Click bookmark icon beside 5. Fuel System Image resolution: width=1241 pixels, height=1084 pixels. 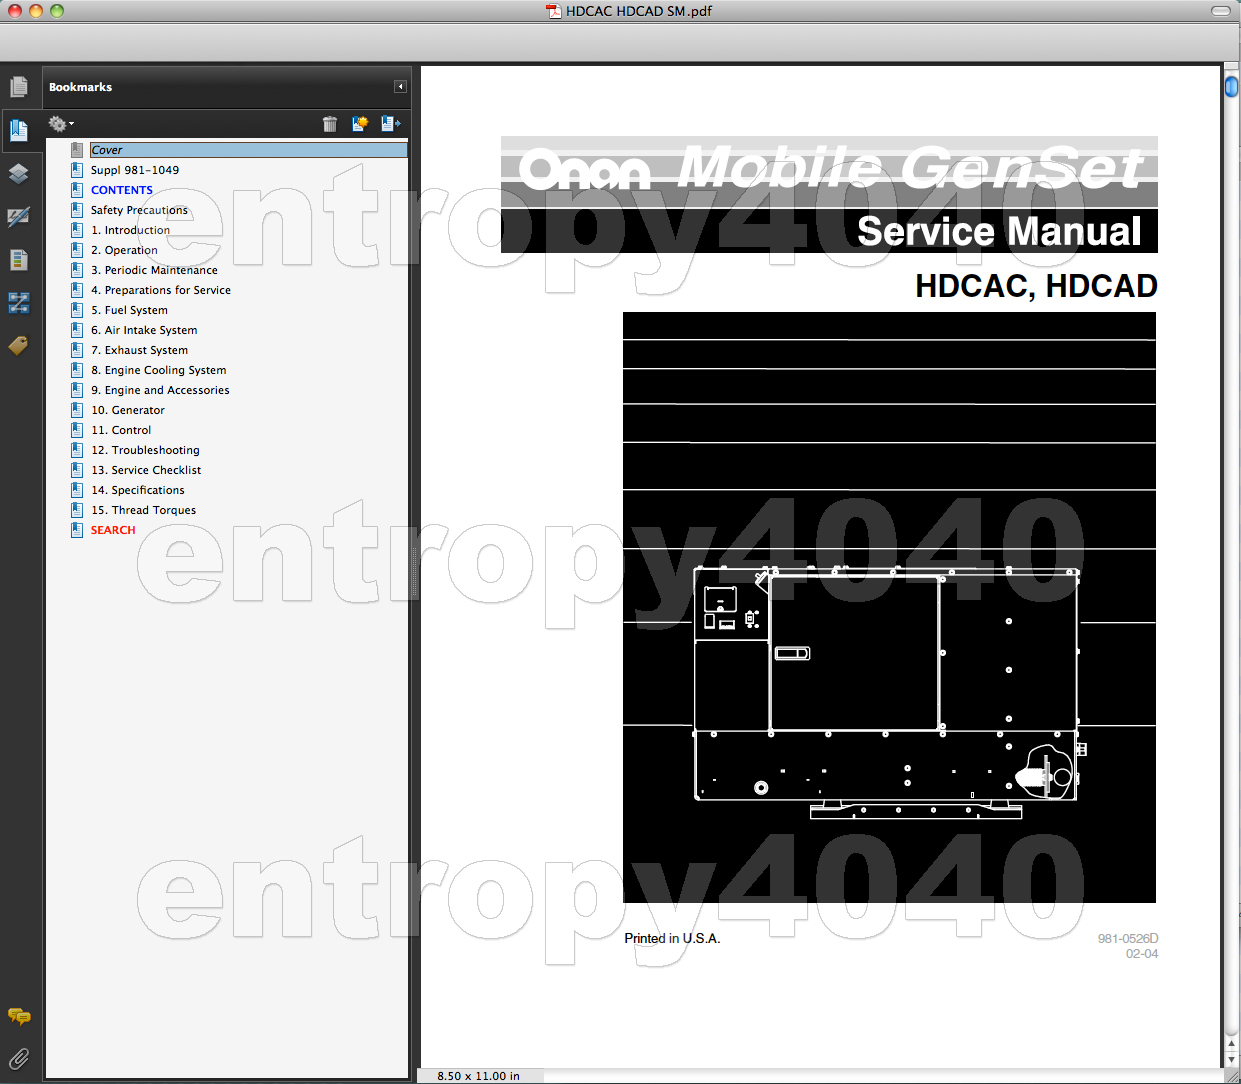(77, 310)
